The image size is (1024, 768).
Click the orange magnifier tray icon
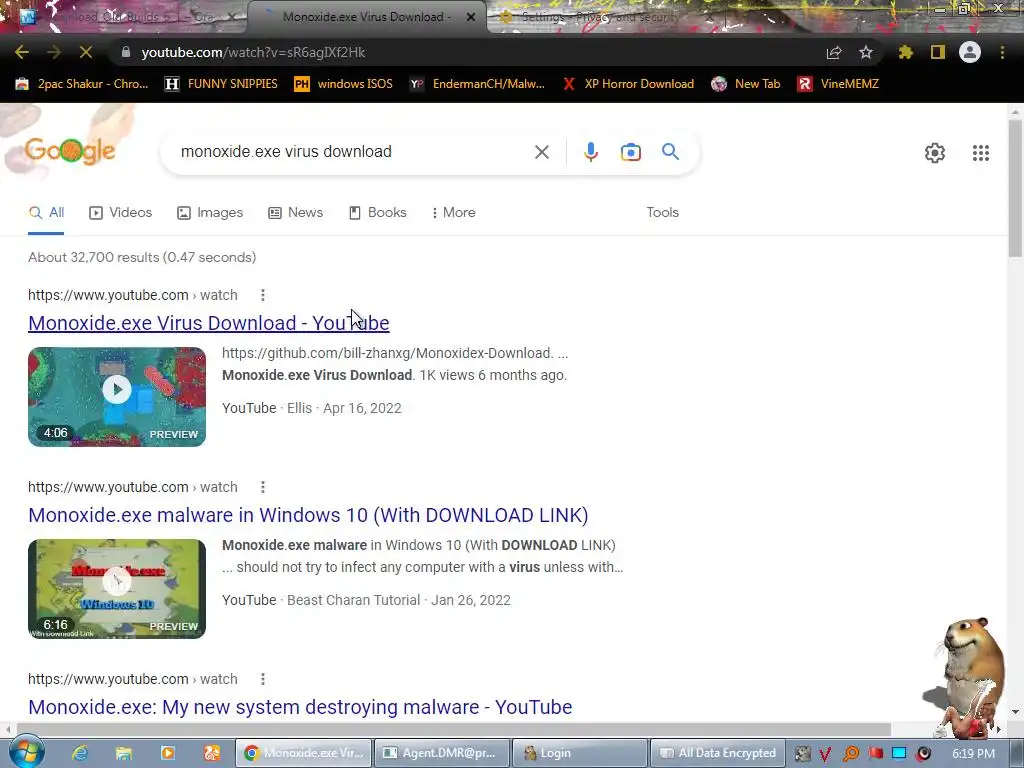[x=851, y=754]
